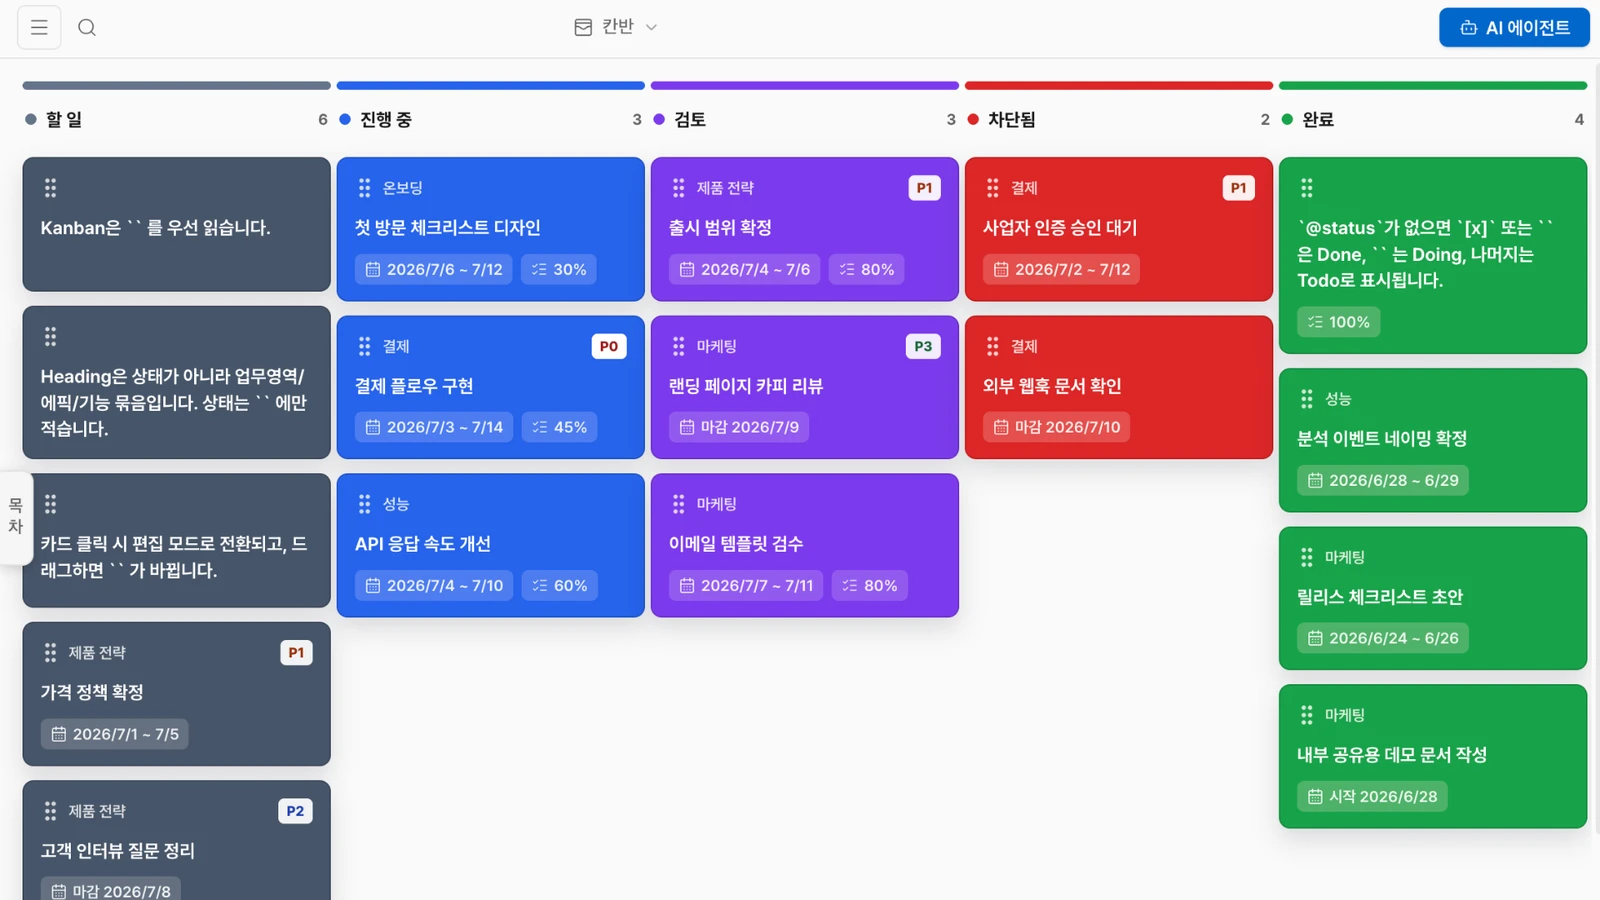Click the 마감 2026/7/9 due date chip
The height and width of the screenshot is (900, 1600).
point(739,427)
